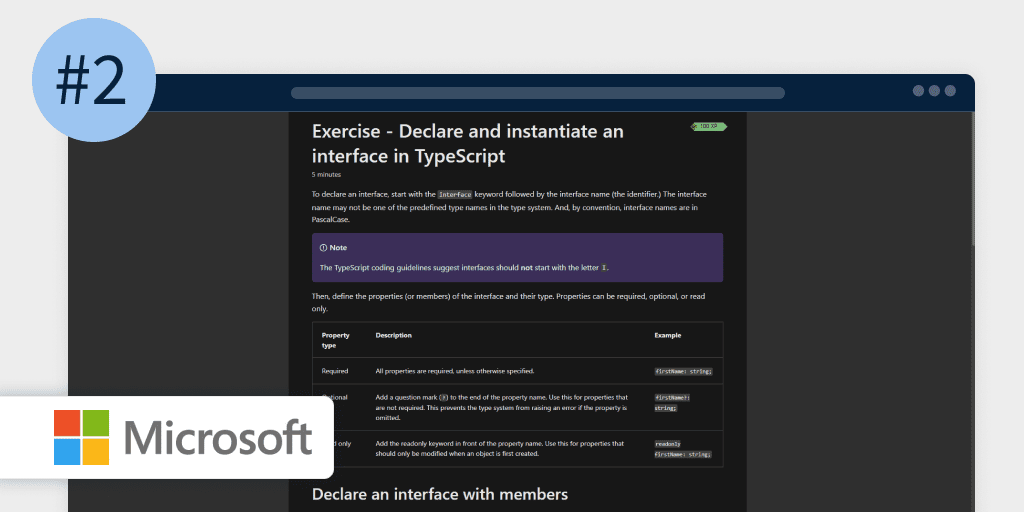Viewport: 1024px width, 512px height.
Task: Click the 100 XP badge
Action: tap(708, 126)
